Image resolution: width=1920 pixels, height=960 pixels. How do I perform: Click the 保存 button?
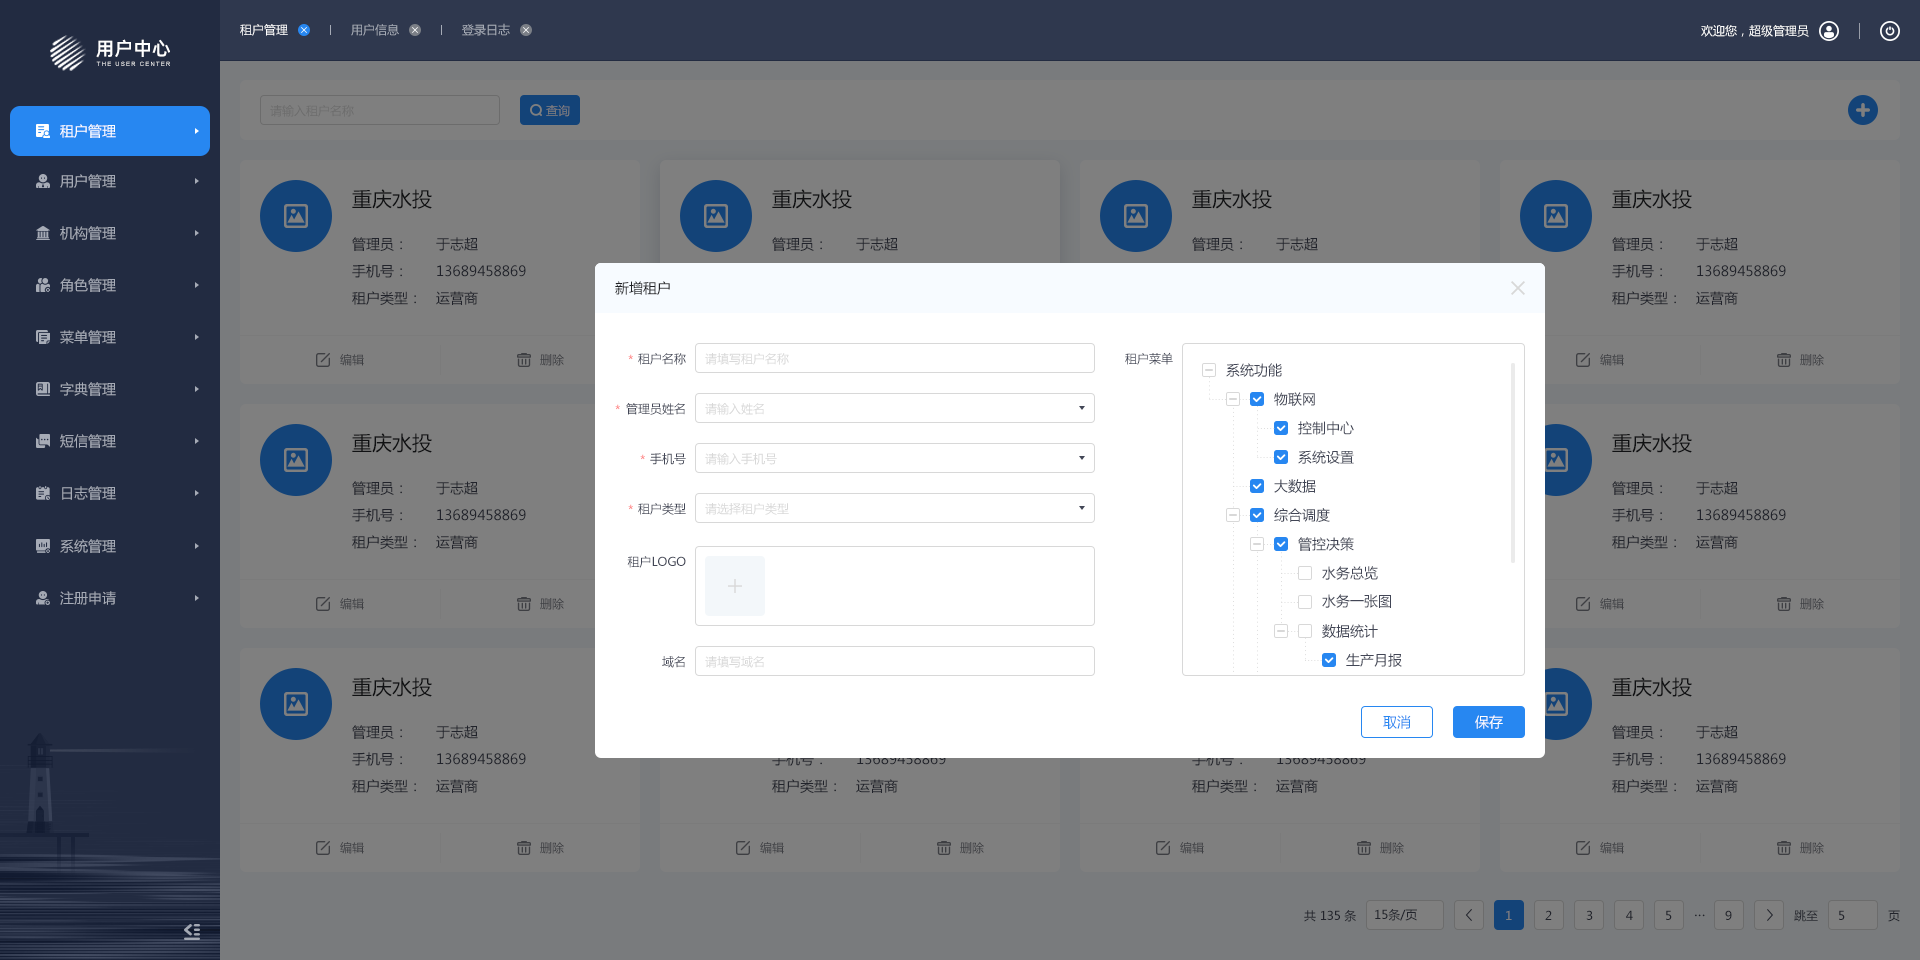(x=1488, y=722)
